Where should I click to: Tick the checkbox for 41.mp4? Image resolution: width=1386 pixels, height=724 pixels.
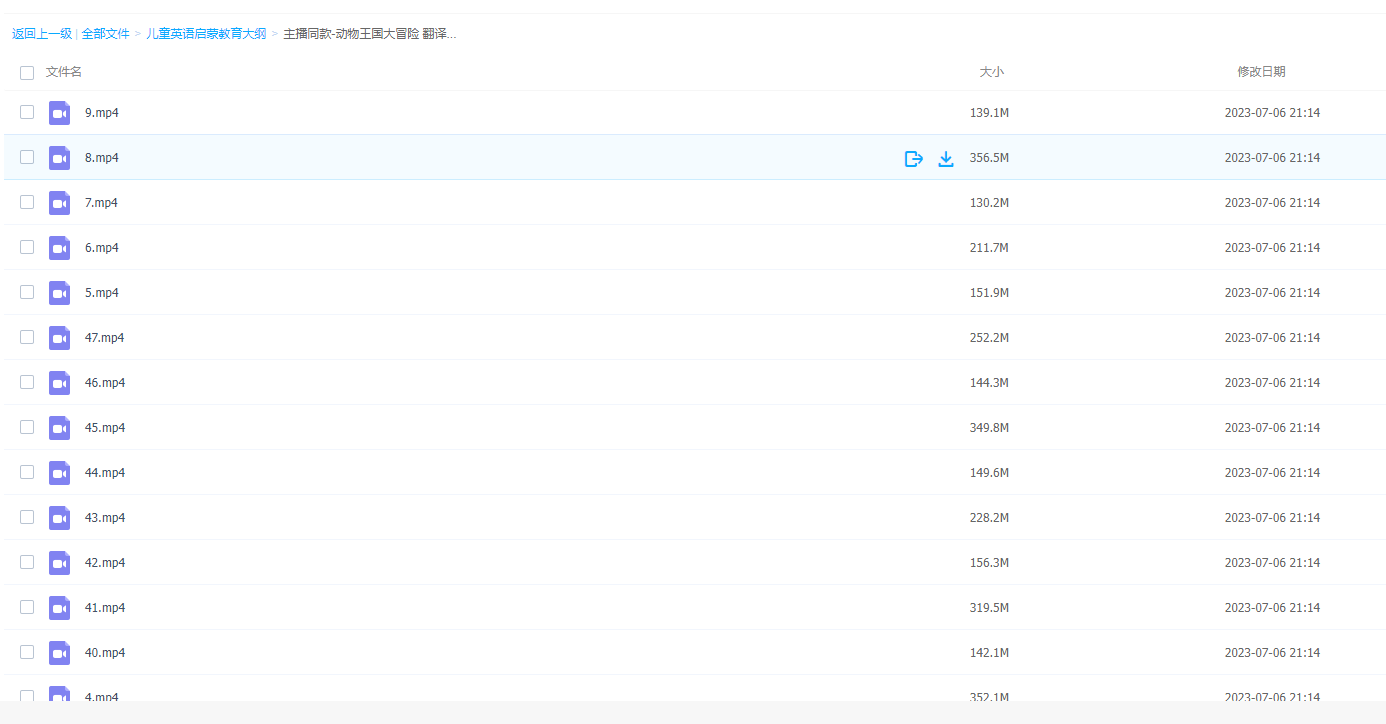click(27, 607)
